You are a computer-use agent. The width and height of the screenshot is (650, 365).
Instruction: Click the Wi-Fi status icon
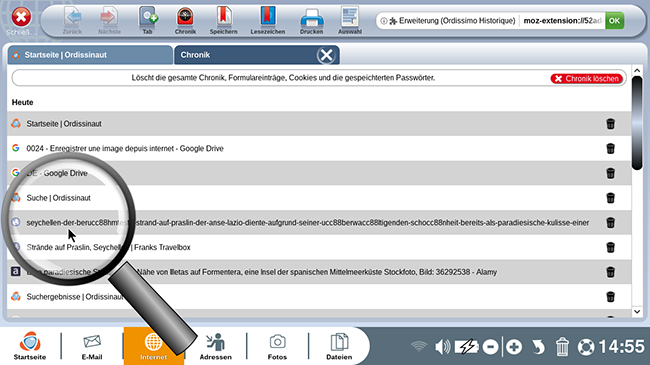tap(419, 346)
